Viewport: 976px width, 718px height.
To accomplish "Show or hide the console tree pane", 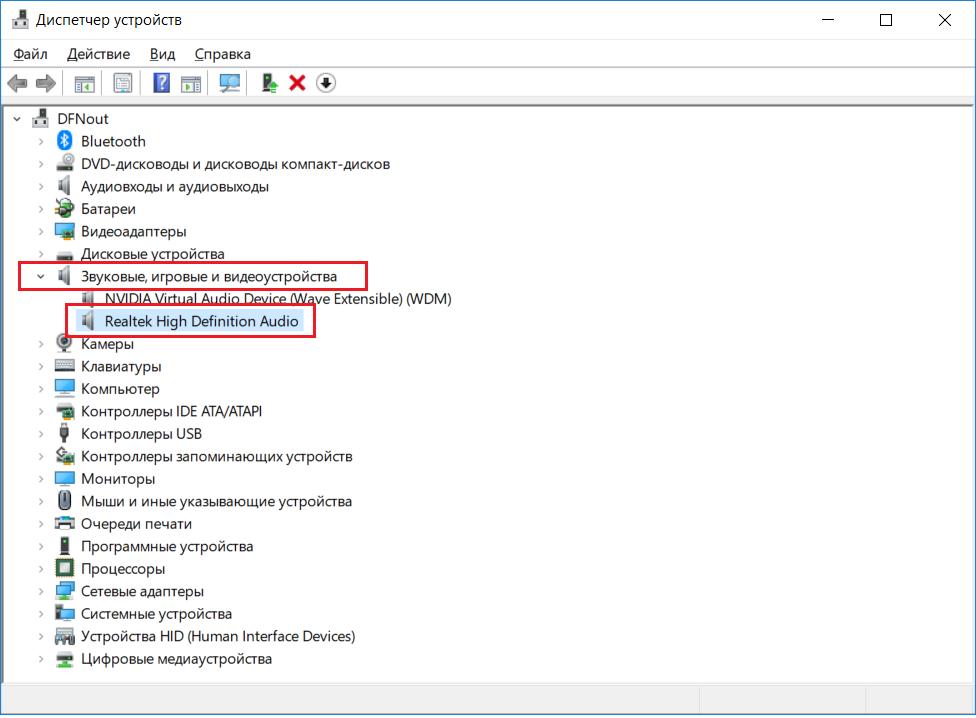I will pyautogui.click(x=84, y=83).
